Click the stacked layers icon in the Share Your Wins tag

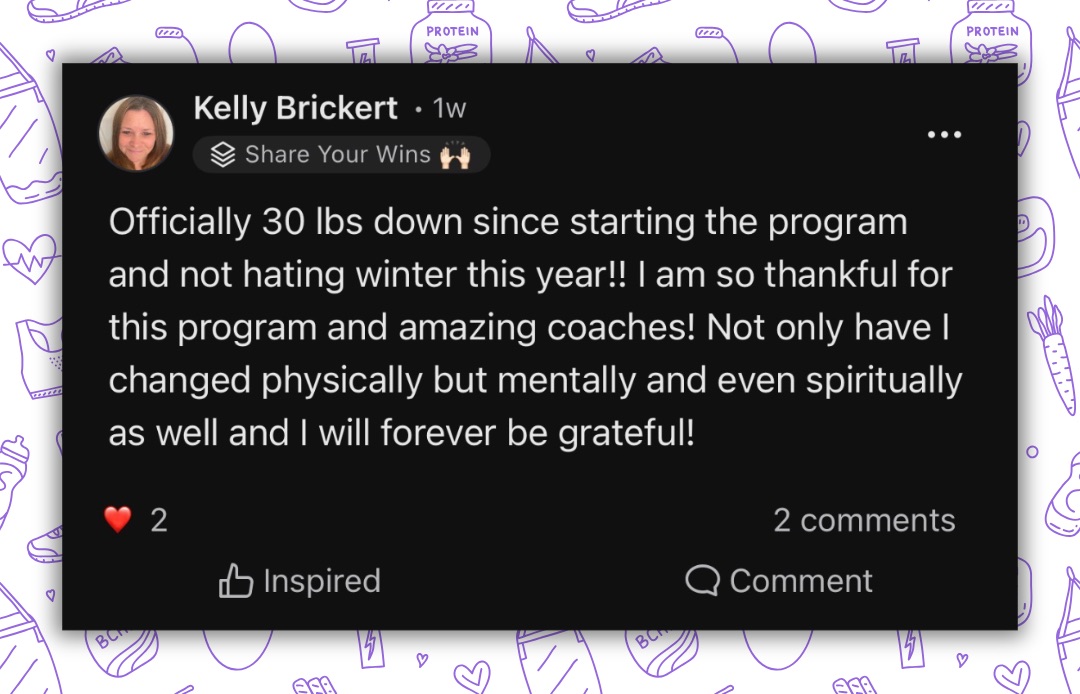224,155
